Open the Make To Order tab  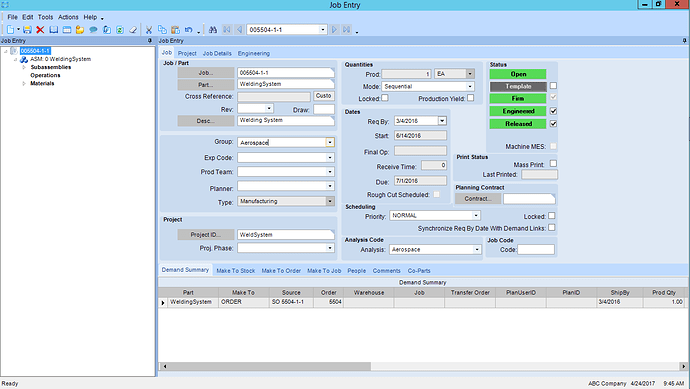coord(281,271)
